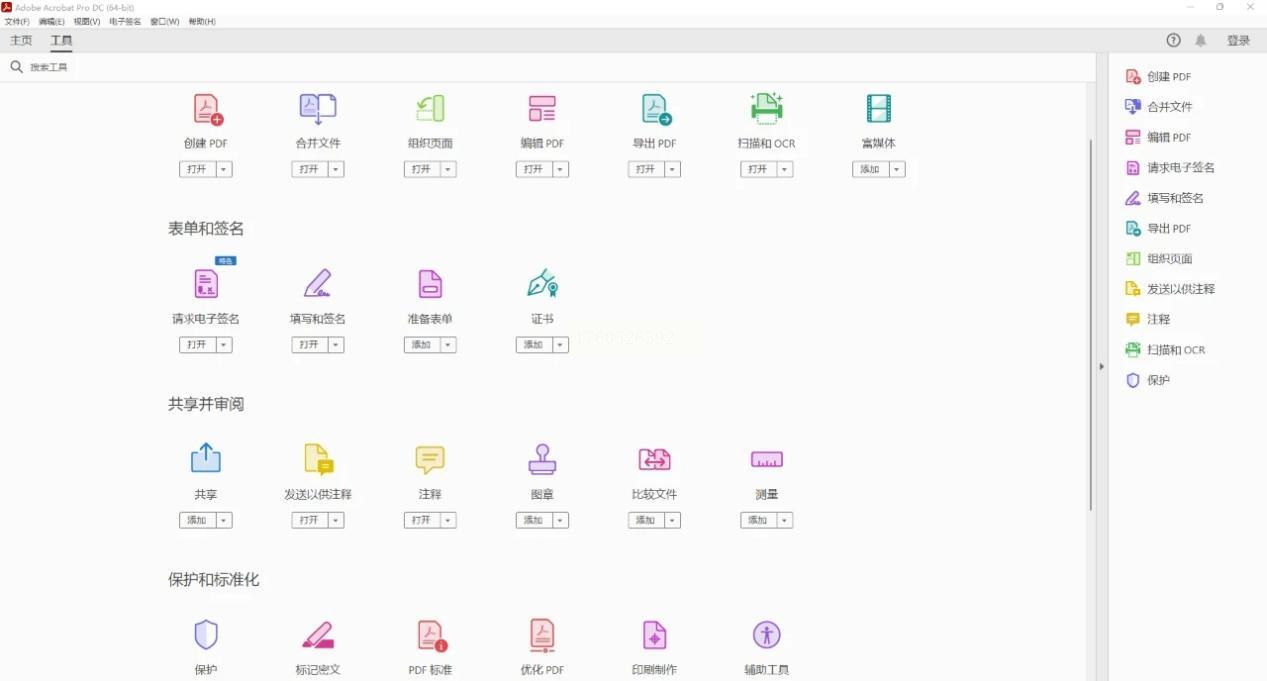The image size is (1267, 681).
Task: Switch to the 主页 tab
Action: coord(21,41)
